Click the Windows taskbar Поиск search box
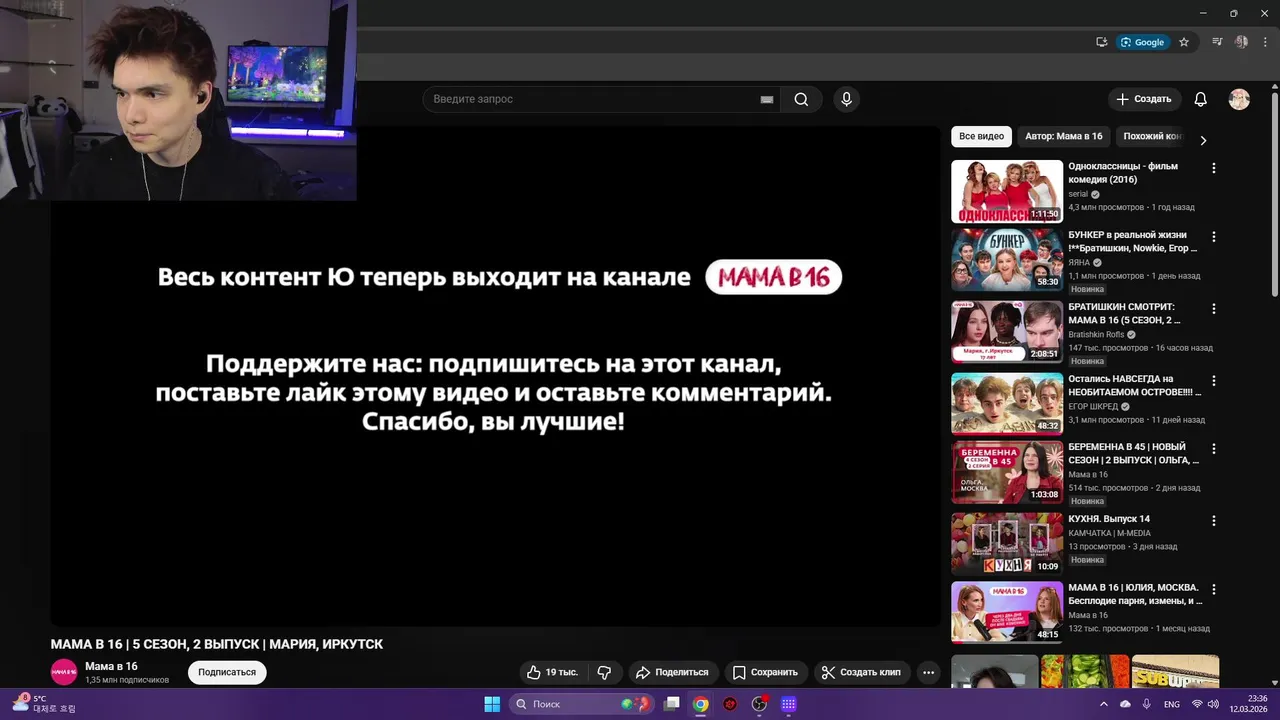Screen dimensions: 1280x720 [581, 704]
